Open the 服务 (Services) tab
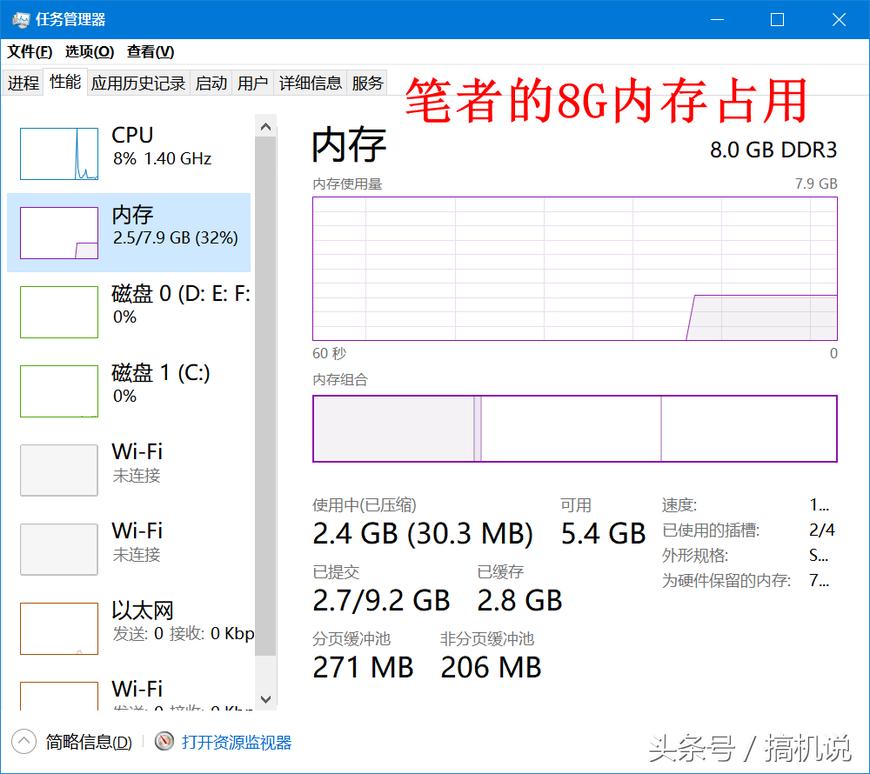Screen dimensions: 870x774 pos(368,83)
